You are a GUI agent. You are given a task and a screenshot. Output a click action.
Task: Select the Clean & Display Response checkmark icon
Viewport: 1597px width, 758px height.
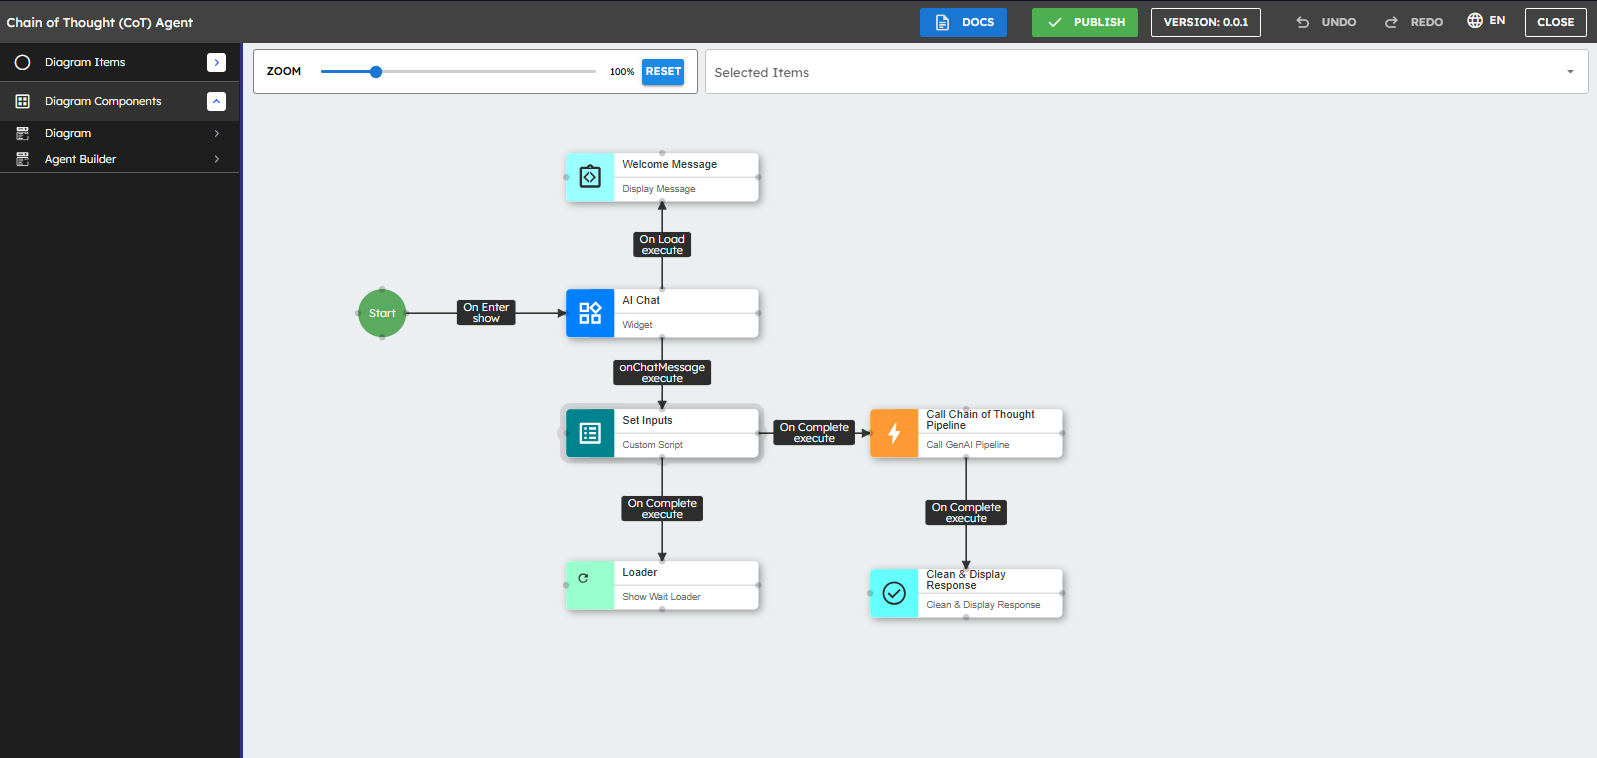point(894,593)
